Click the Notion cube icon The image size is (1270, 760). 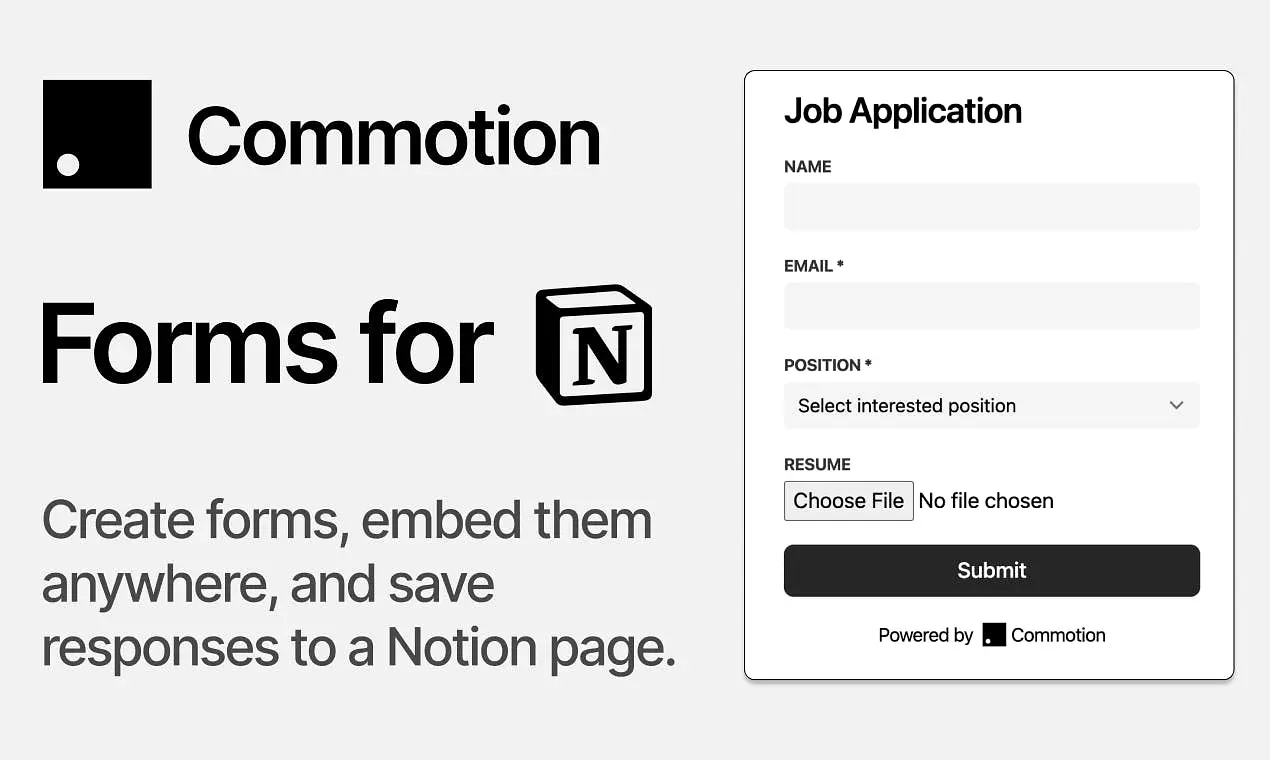tap(594, 345)
